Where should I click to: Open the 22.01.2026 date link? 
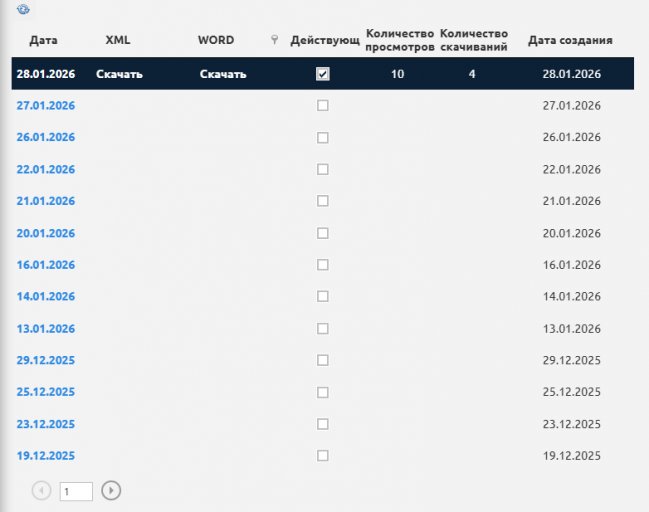click(x=46, y=169)
